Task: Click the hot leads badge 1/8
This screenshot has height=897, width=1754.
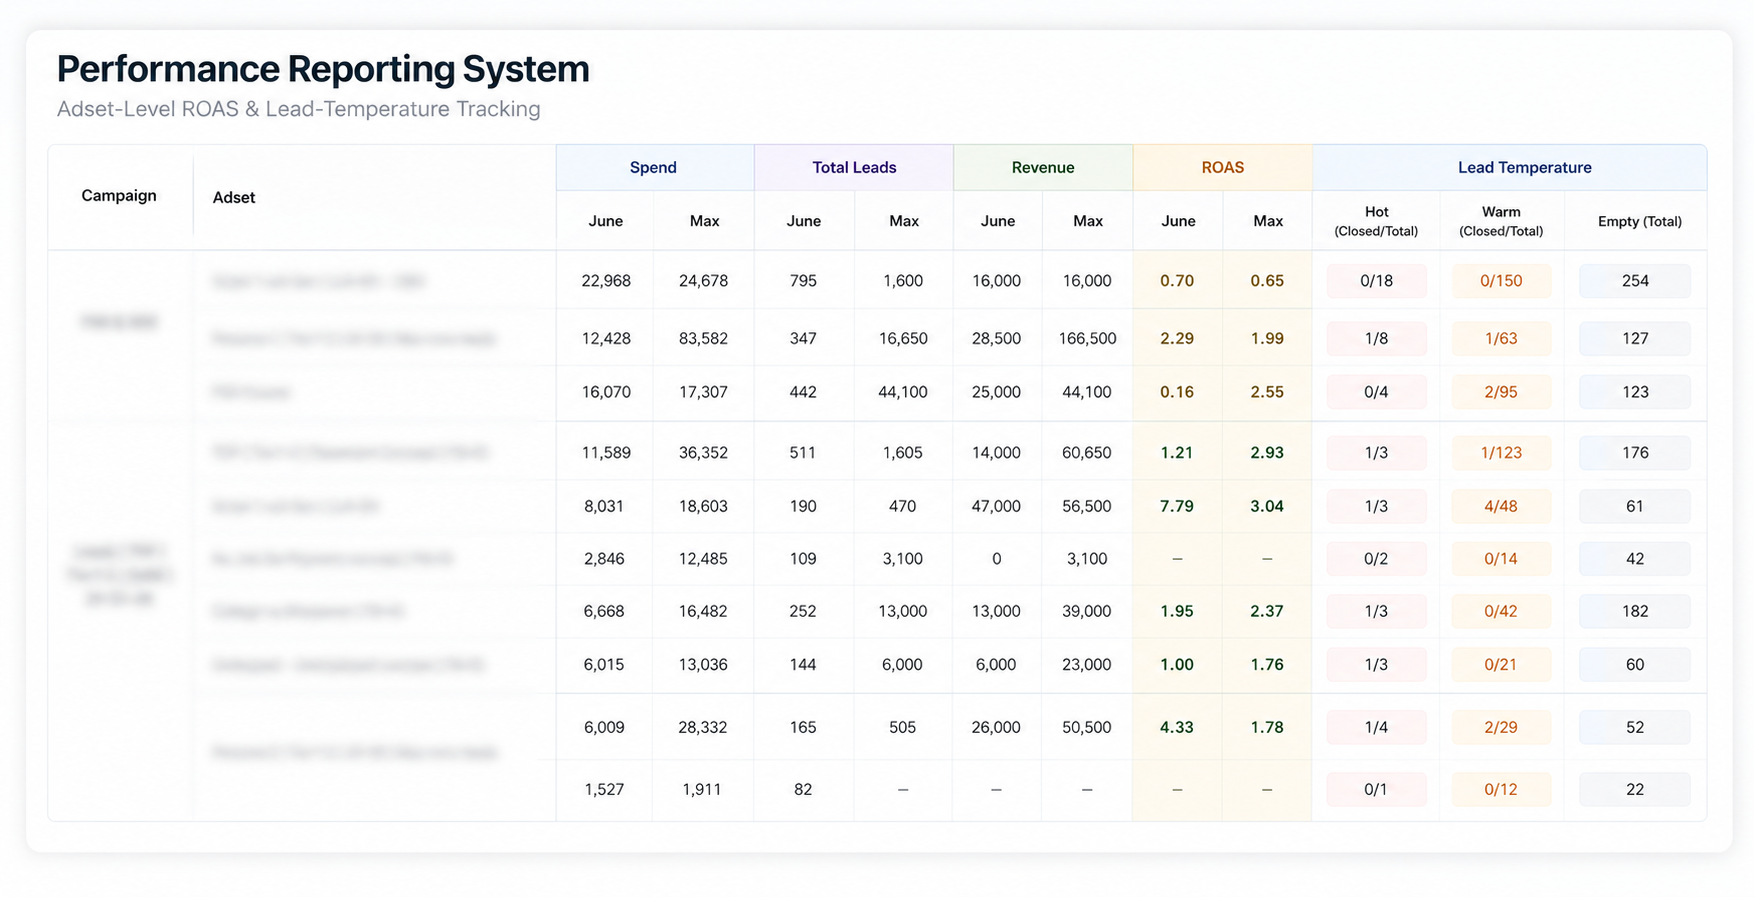Action: [1377, 339]
